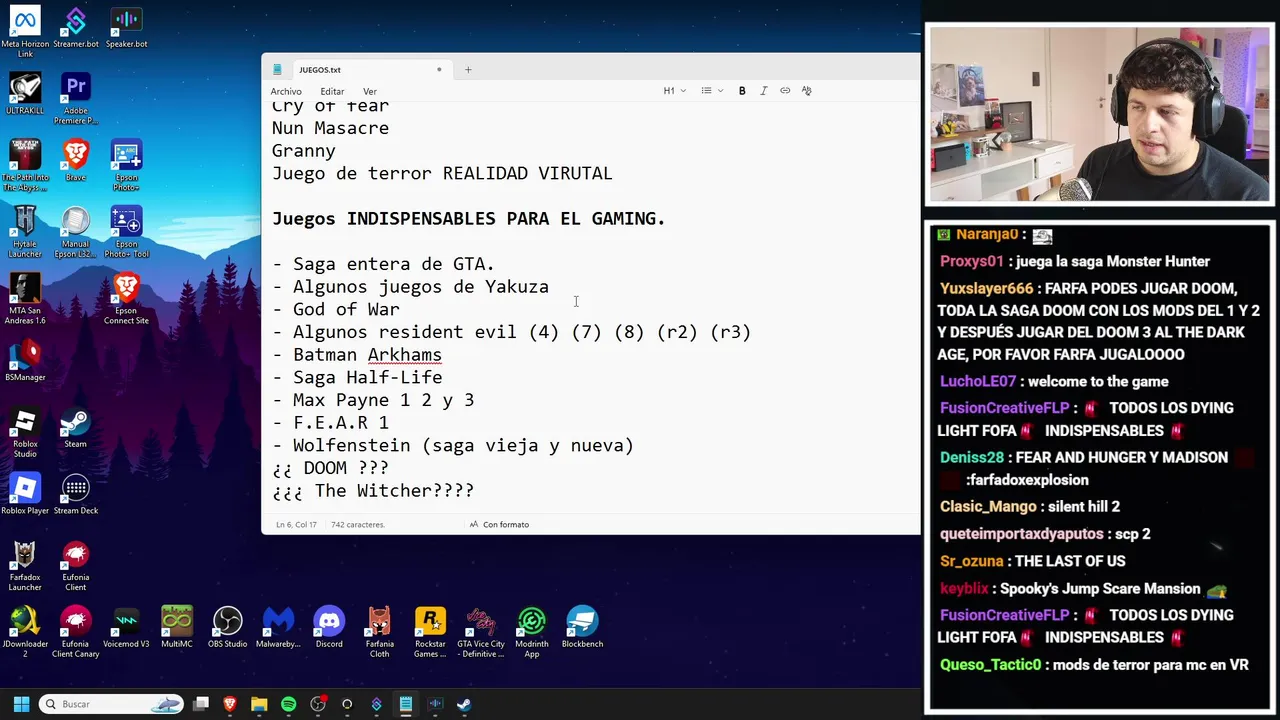Open Eufonia Client desktop icon

pos(75,566)
